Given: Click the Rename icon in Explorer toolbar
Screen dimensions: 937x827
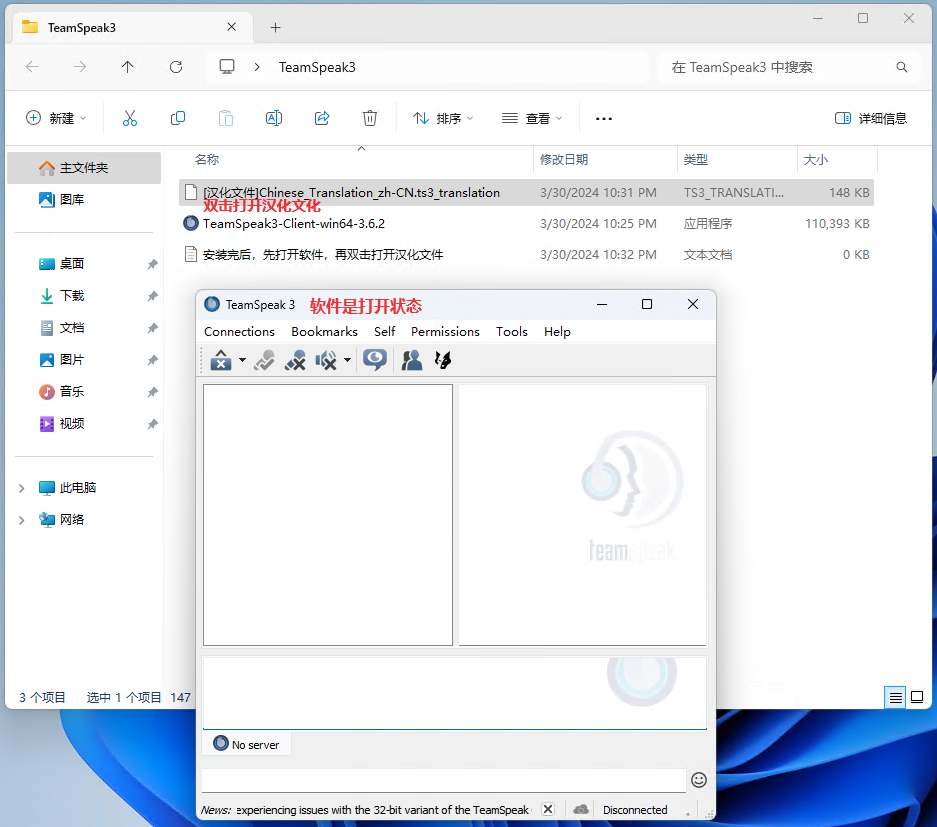Looking at the screenshot, I should pos(274,118).
